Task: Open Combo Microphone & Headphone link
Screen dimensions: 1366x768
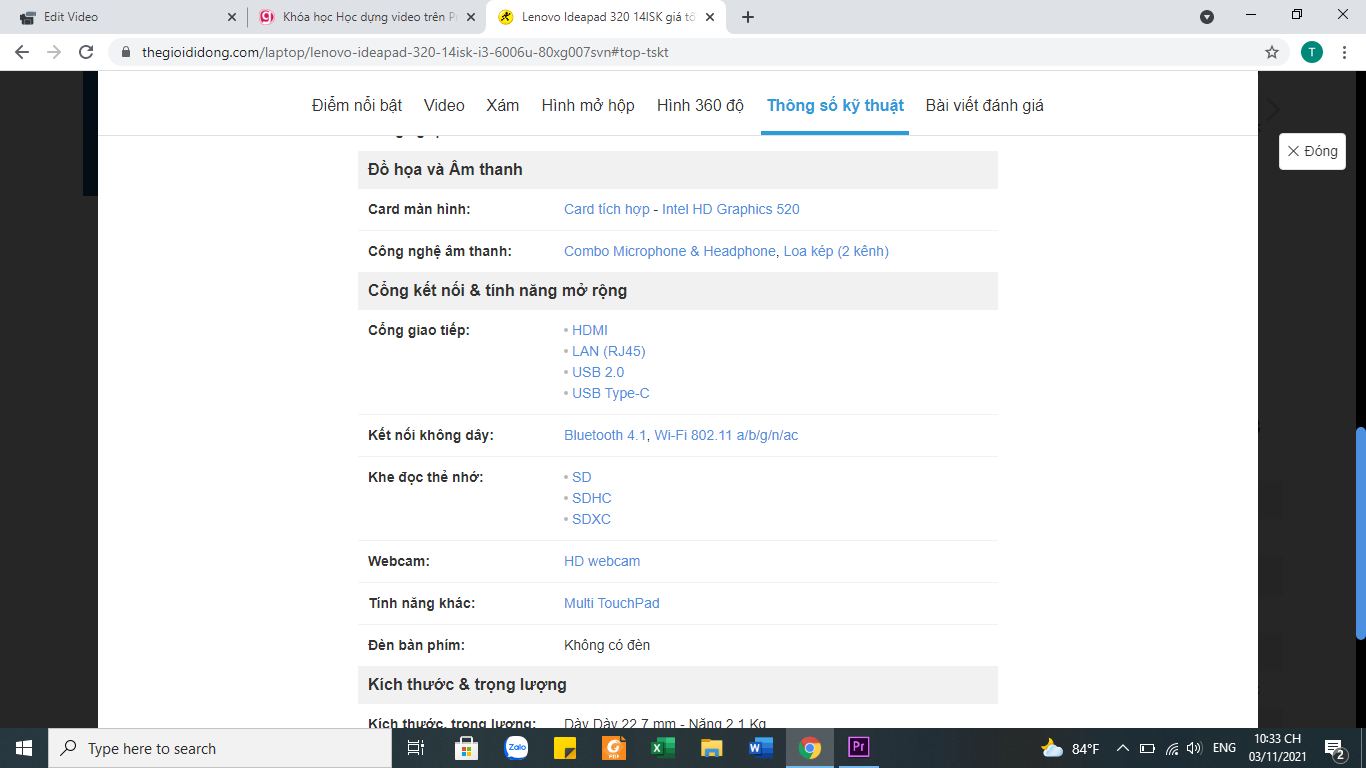Action: (x=670, y=251)
